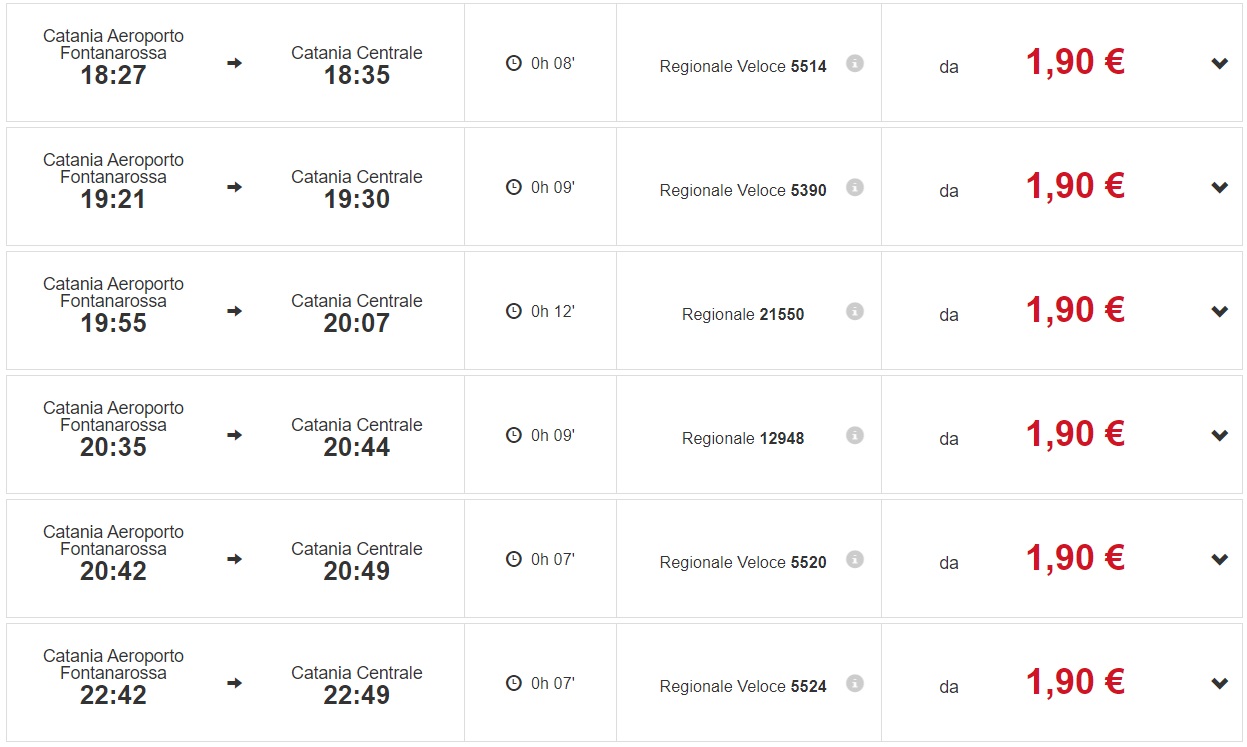Show details for the 20:42 departure chevron
Screen dimensions: 1247x747
1219,560
